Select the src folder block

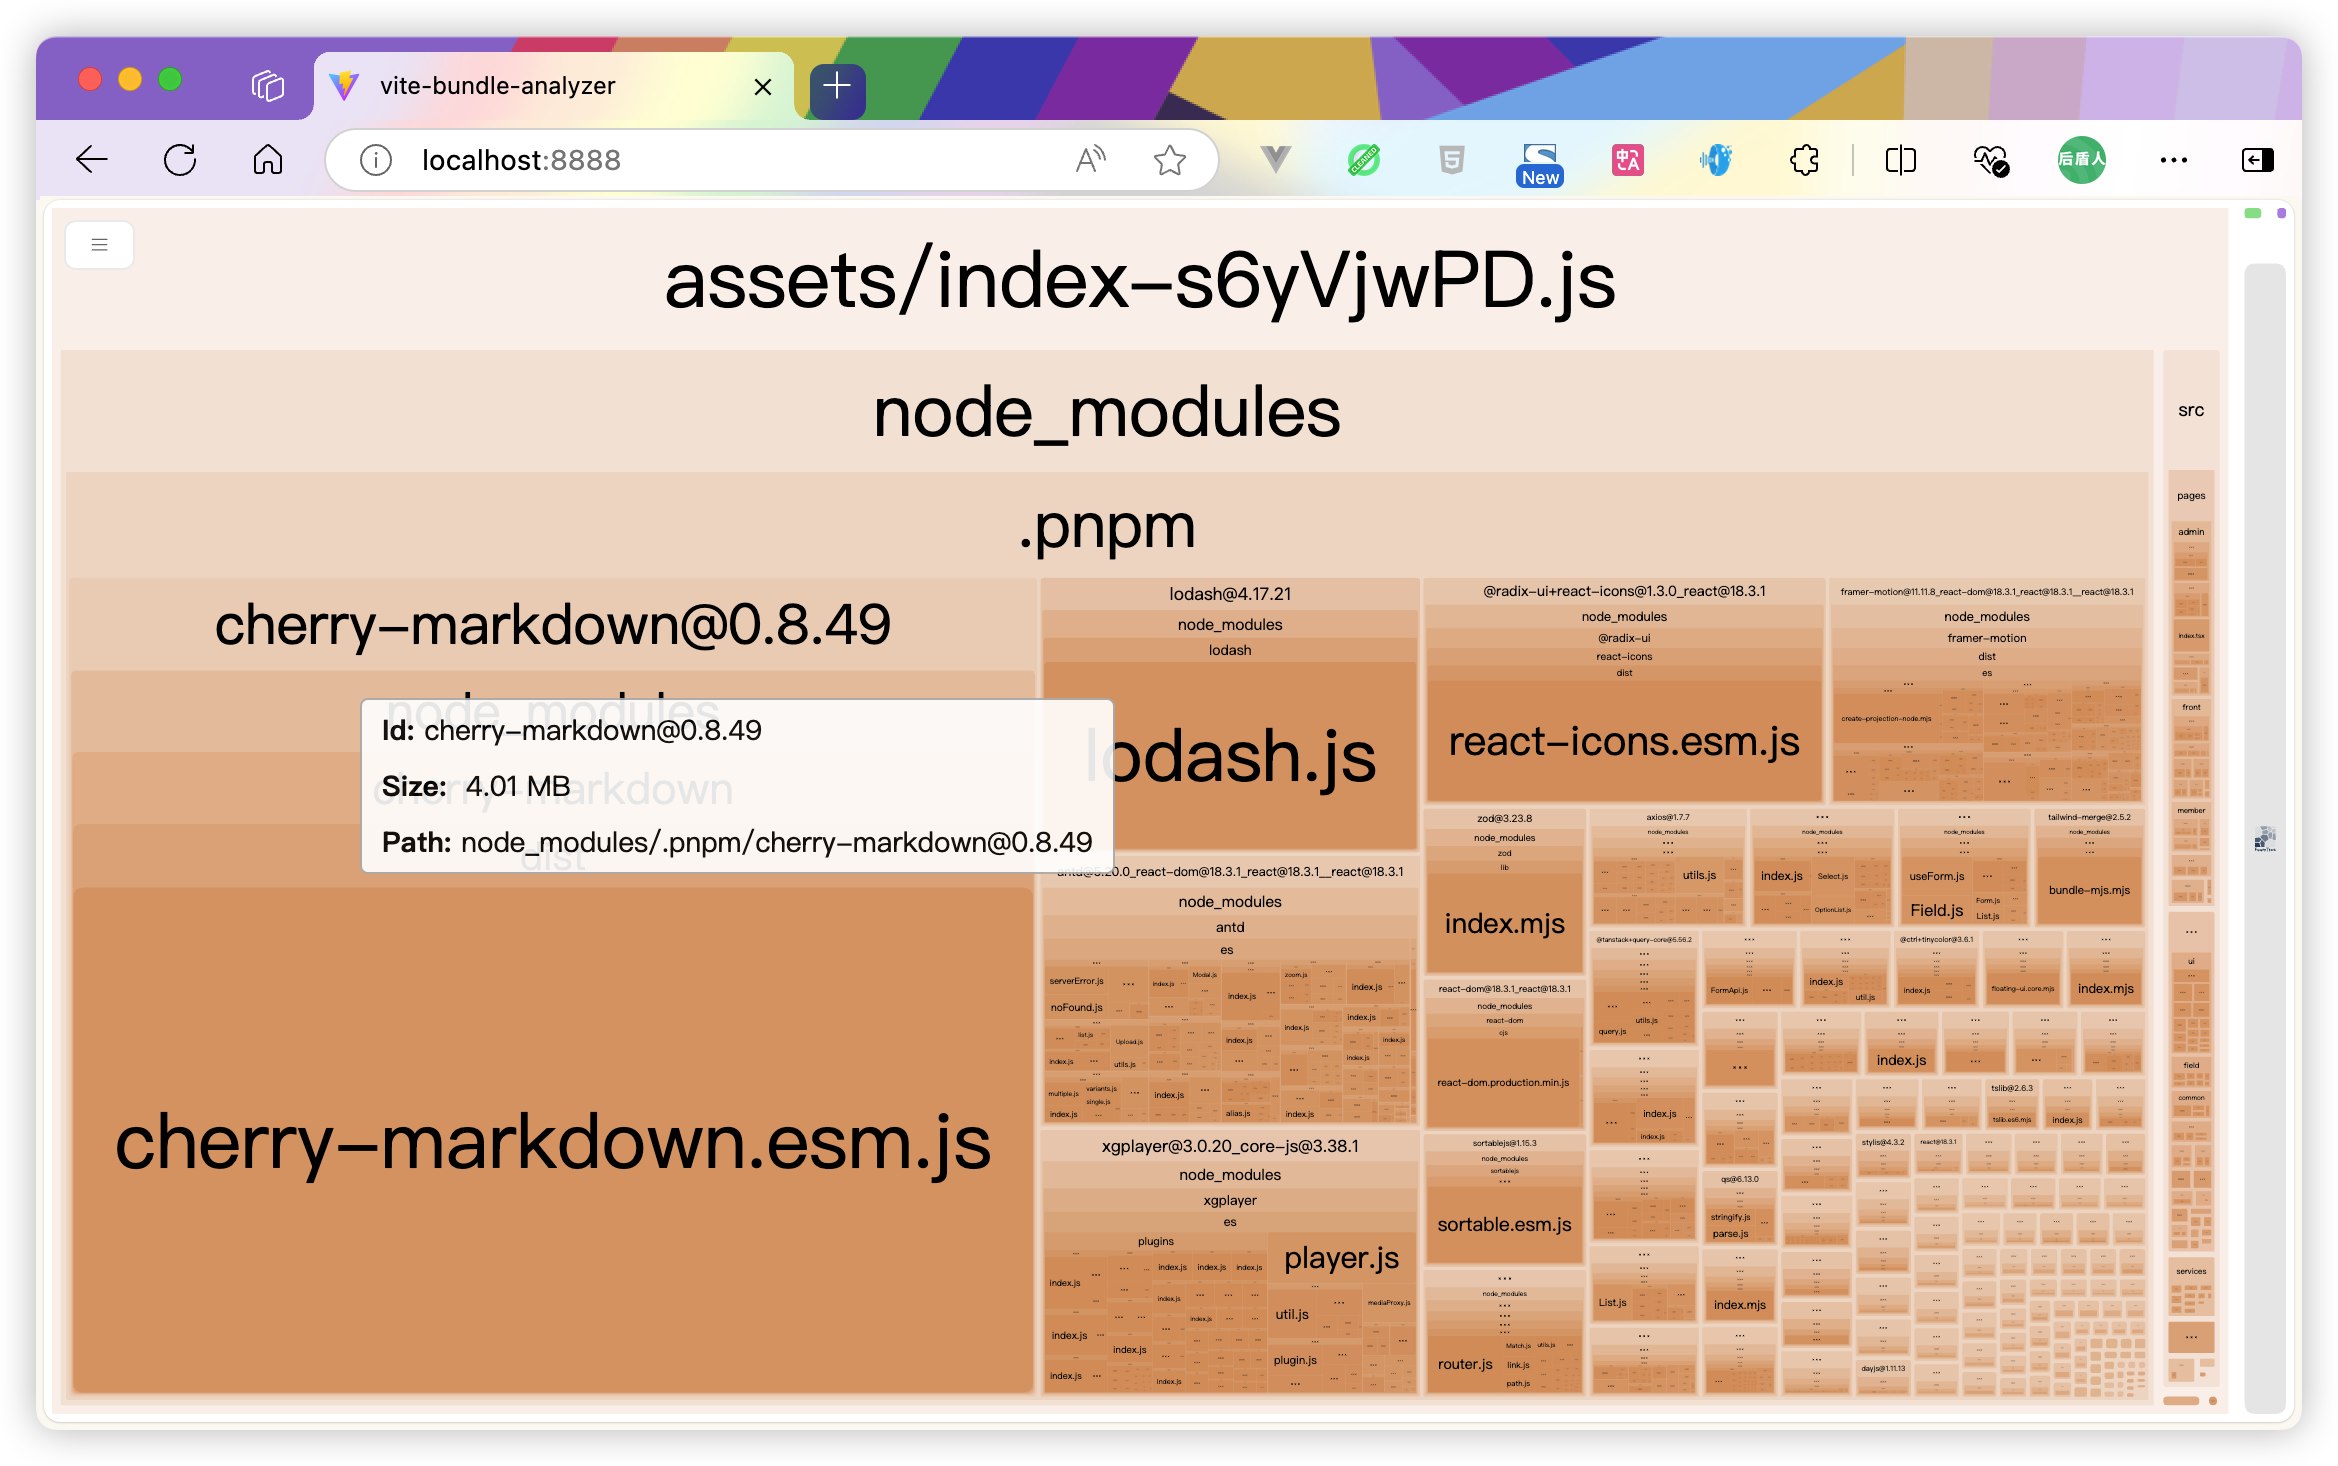[2191, 410]
